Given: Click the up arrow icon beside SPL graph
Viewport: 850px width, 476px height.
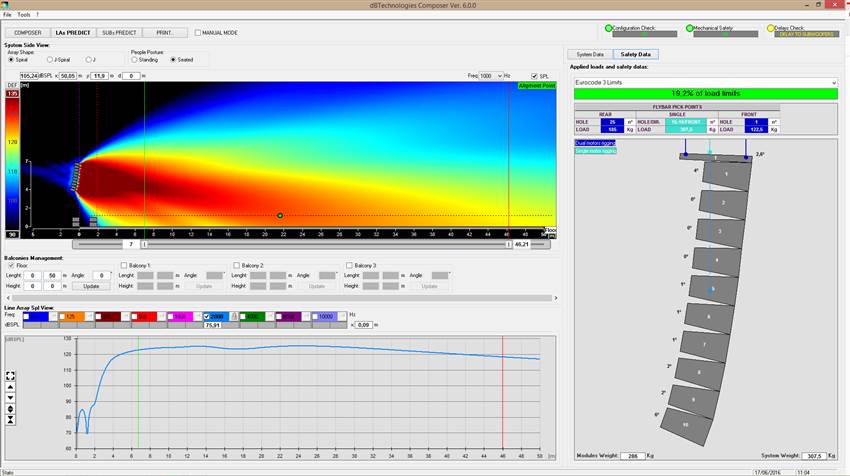Looking at the screenshot, I should pyautogui.click(x=10, y=387).
